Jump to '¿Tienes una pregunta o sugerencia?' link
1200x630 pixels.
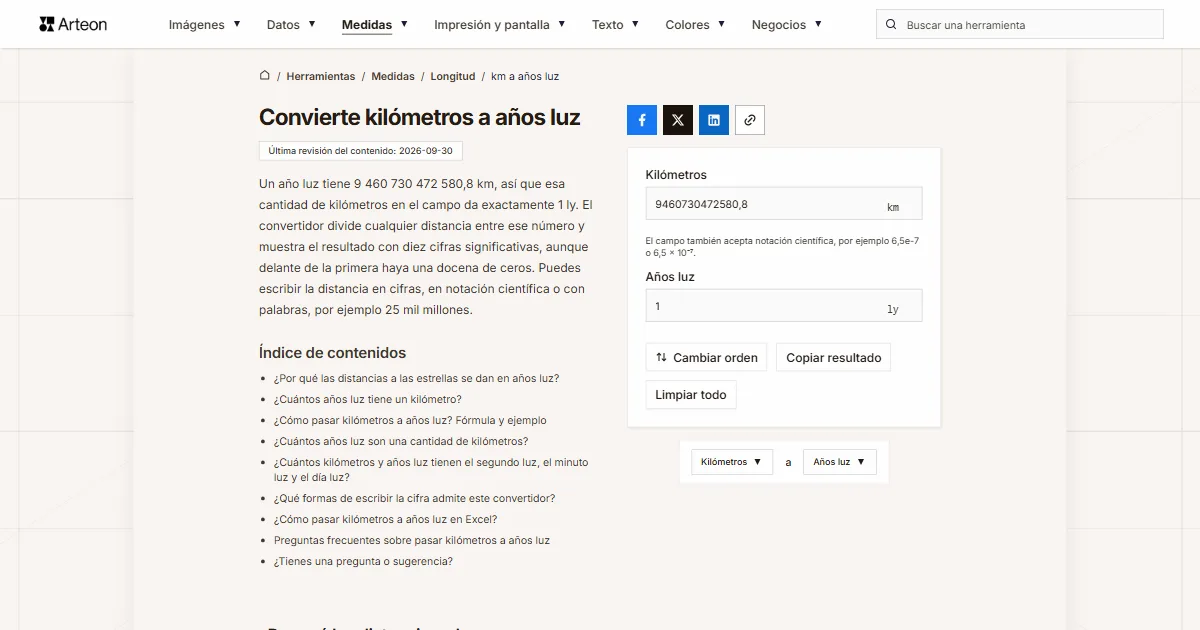coord(363,562)
